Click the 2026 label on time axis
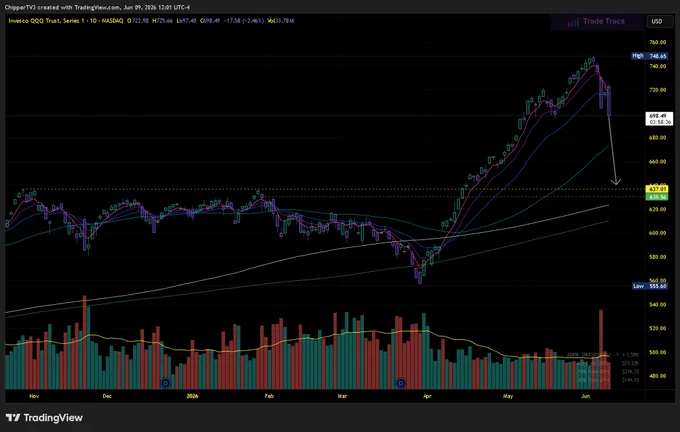Viewport: 680px width, 432px height. coord(192,396)
